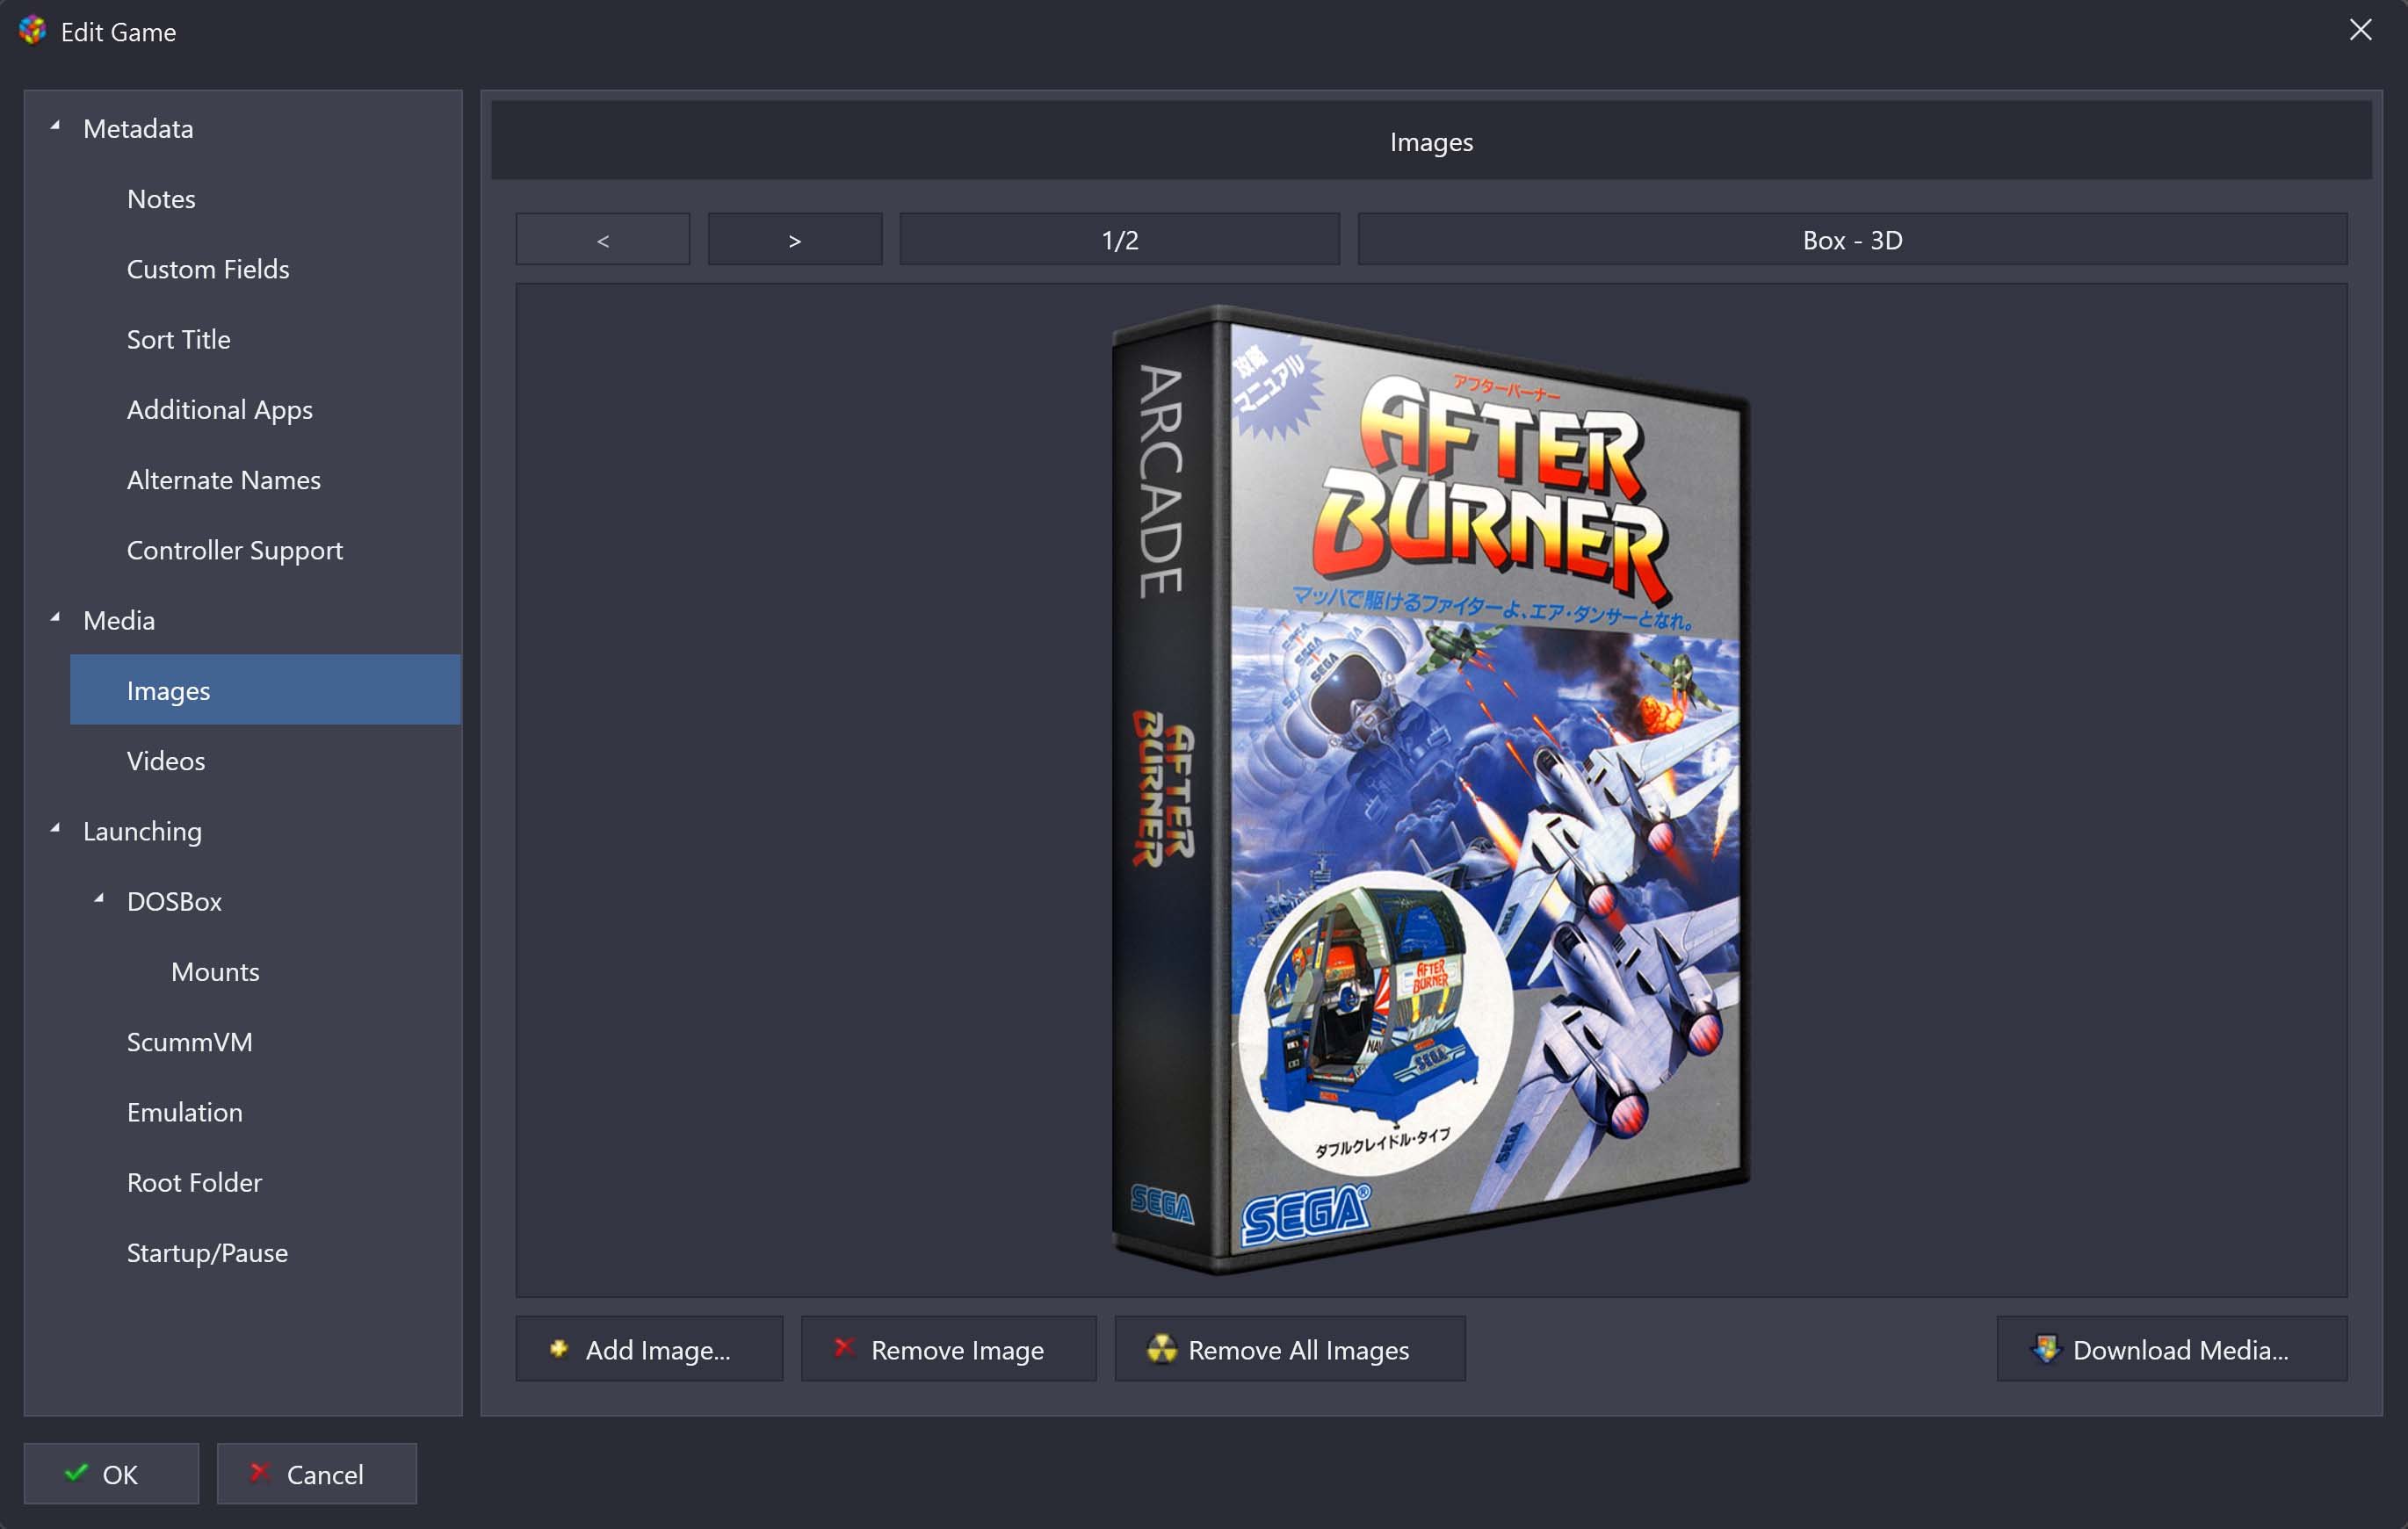The width and height of the screenshot is (2408, 1529).
Task: Open Startup/Pause settings
Action: point(208,1253)
